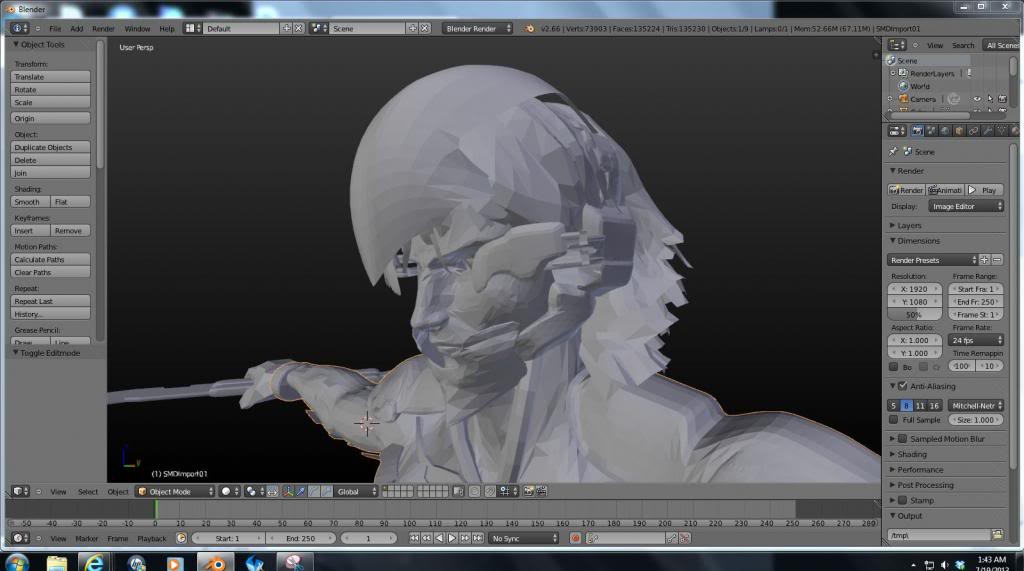Toggle Camera visibility eye in outliner
Viewport: 1024px width, 571px height.
(977, 99)
